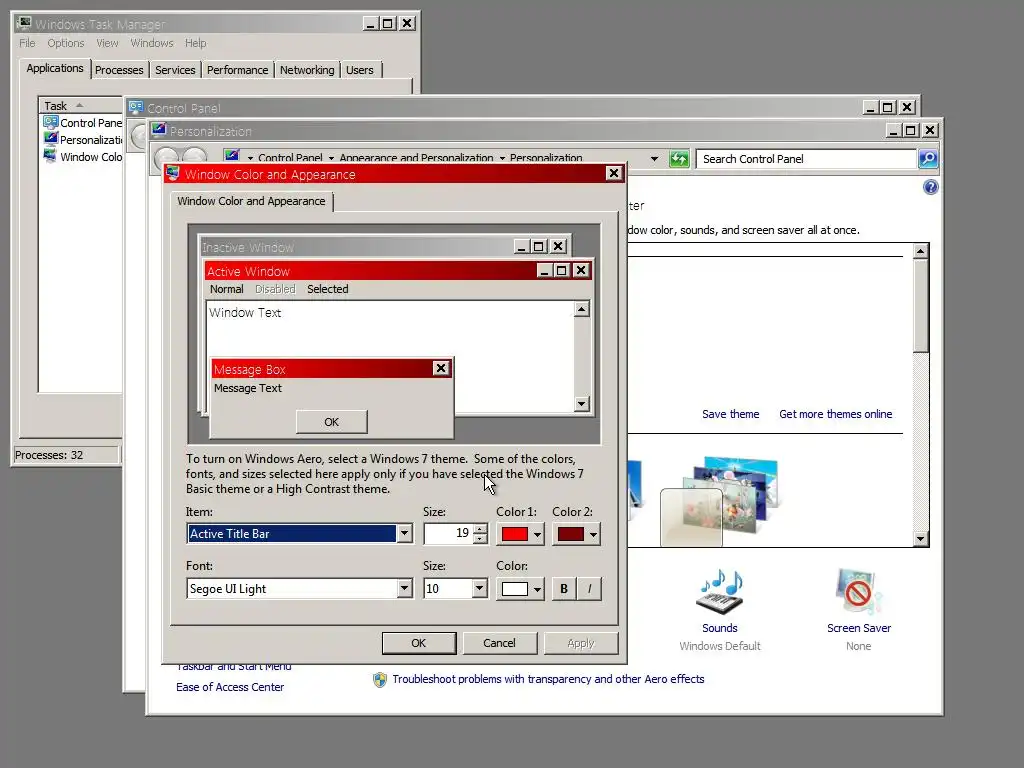Click the Normal menu item in preview

click(x=227, y=289)
